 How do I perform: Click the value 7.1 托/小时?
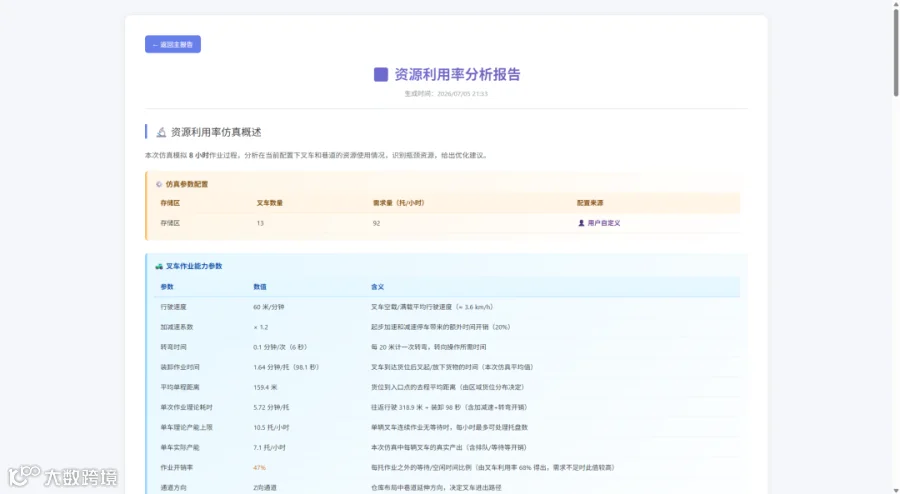pos(269,448)
